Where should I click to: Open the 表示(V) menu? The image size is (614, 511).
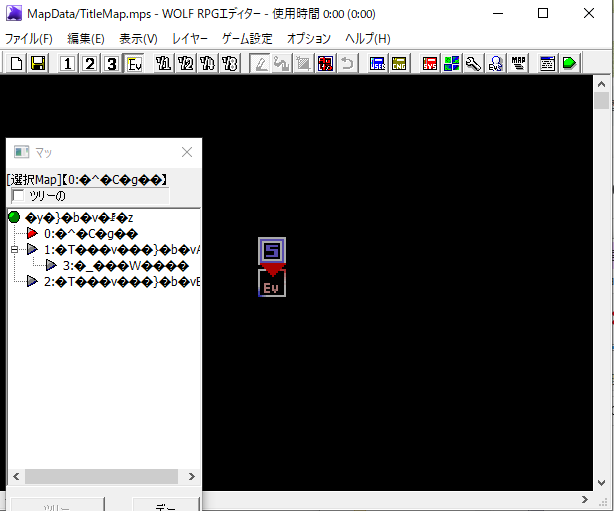click(x=138, y=39)
